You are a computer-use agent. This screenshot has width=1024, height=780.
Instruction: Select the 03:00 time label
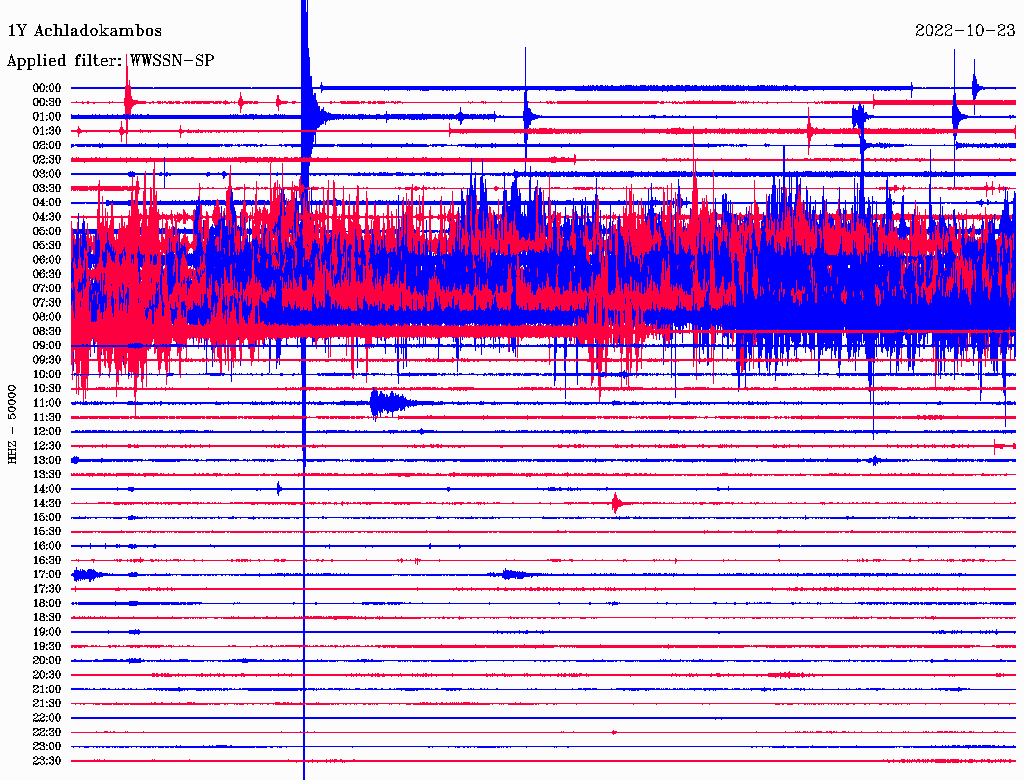(47, 174)
